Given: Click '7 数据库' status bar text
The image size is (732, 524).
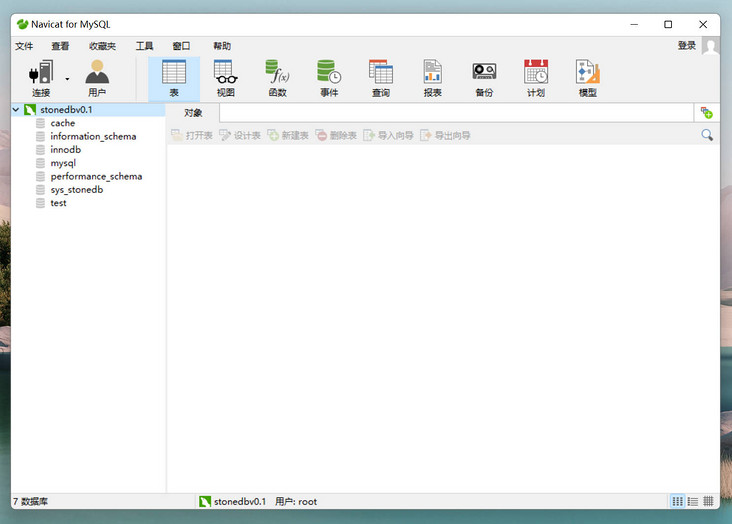Looking at the screenshot, I should click(x=30, y=502).
